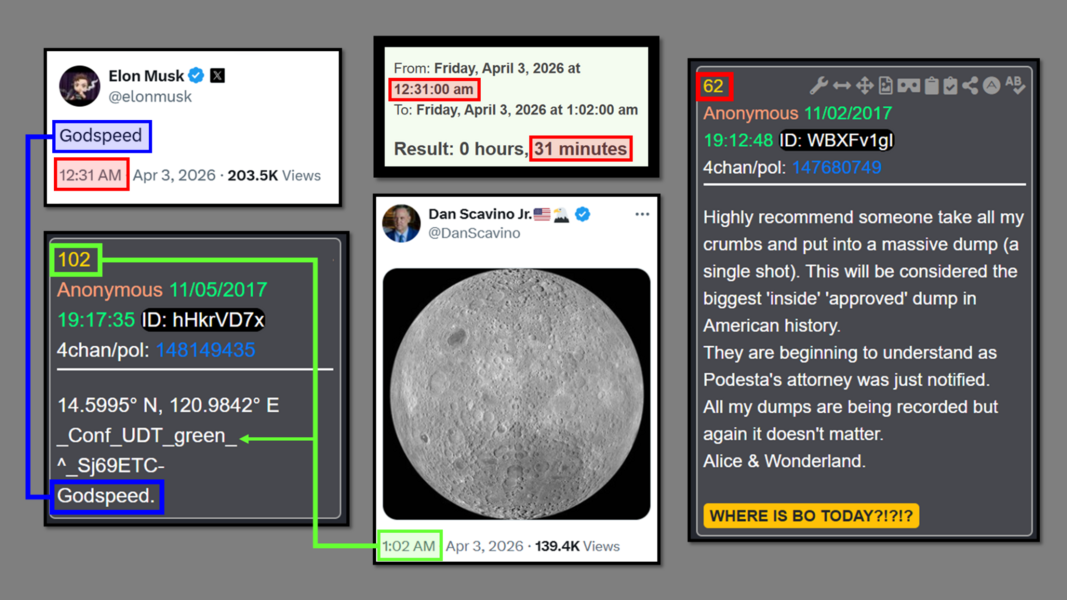Click Dan Scavino's profile avatar
1067x600 pixels.
401,223
